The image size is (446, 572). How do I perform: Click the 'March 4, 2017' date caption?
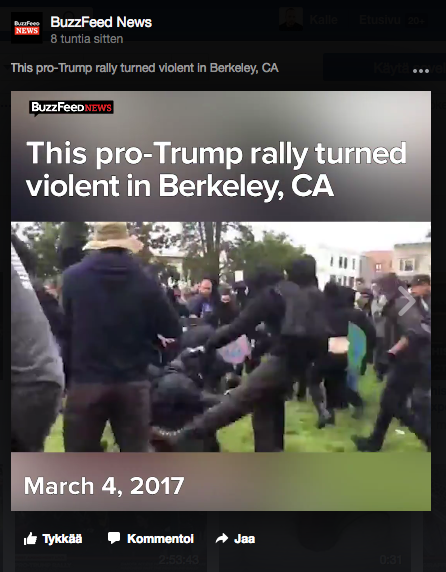104,486
